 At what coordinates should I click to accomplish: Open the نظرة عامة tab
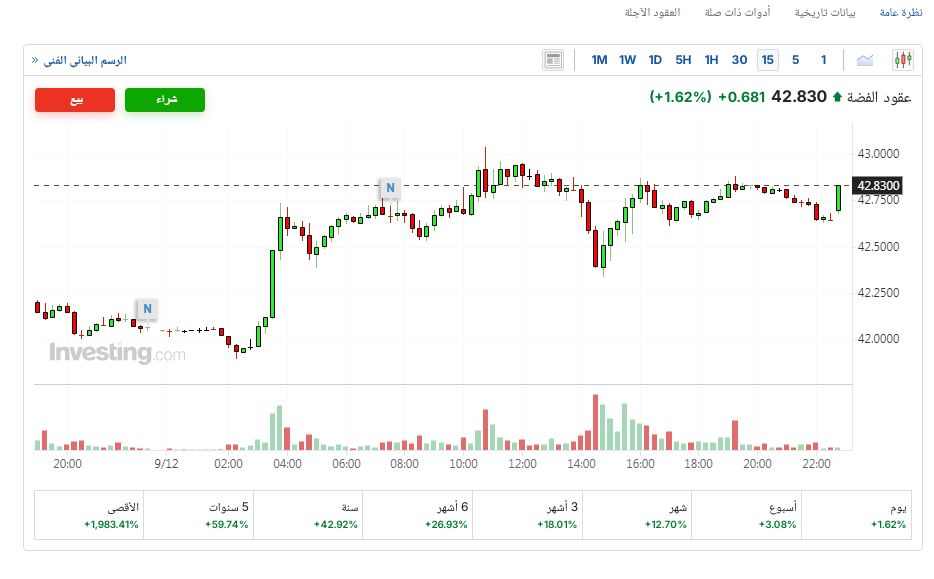pyautogui.click(x=901, y=12)
